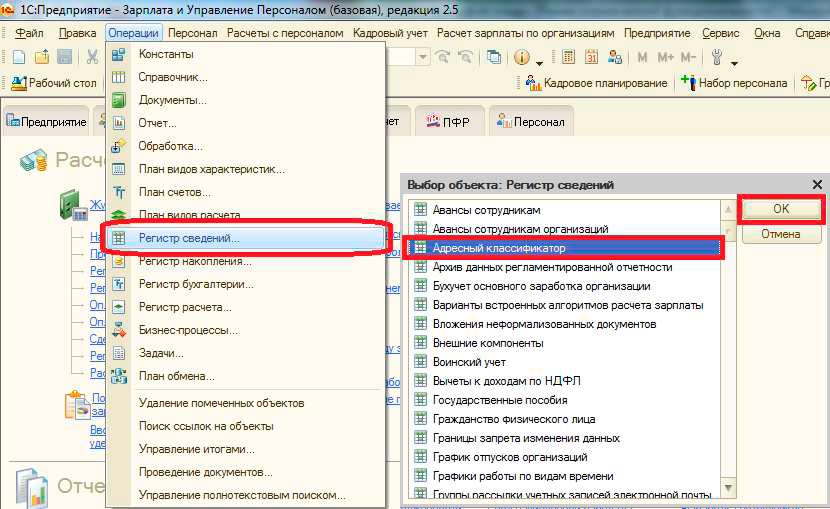Open the calendar toolbar icon
The height and width of the screenshot is (509, 830).
591,57
